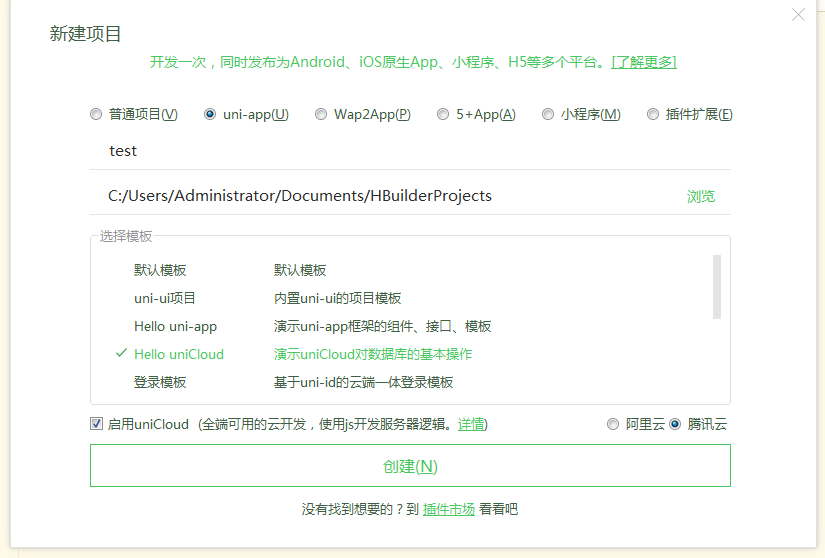825x558 pixels.
Task: Choose the 小程序 project type
Action: tap(548, 114)
